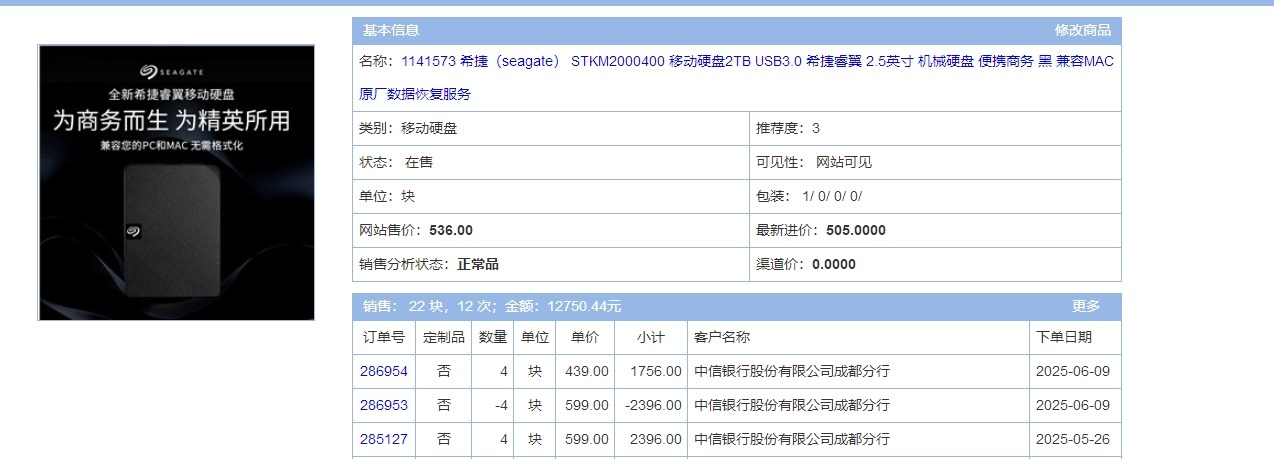This screenshot has height=459, width=1274.
Task: Click the 渠道价 0.0000 cell
Action: 935,264
